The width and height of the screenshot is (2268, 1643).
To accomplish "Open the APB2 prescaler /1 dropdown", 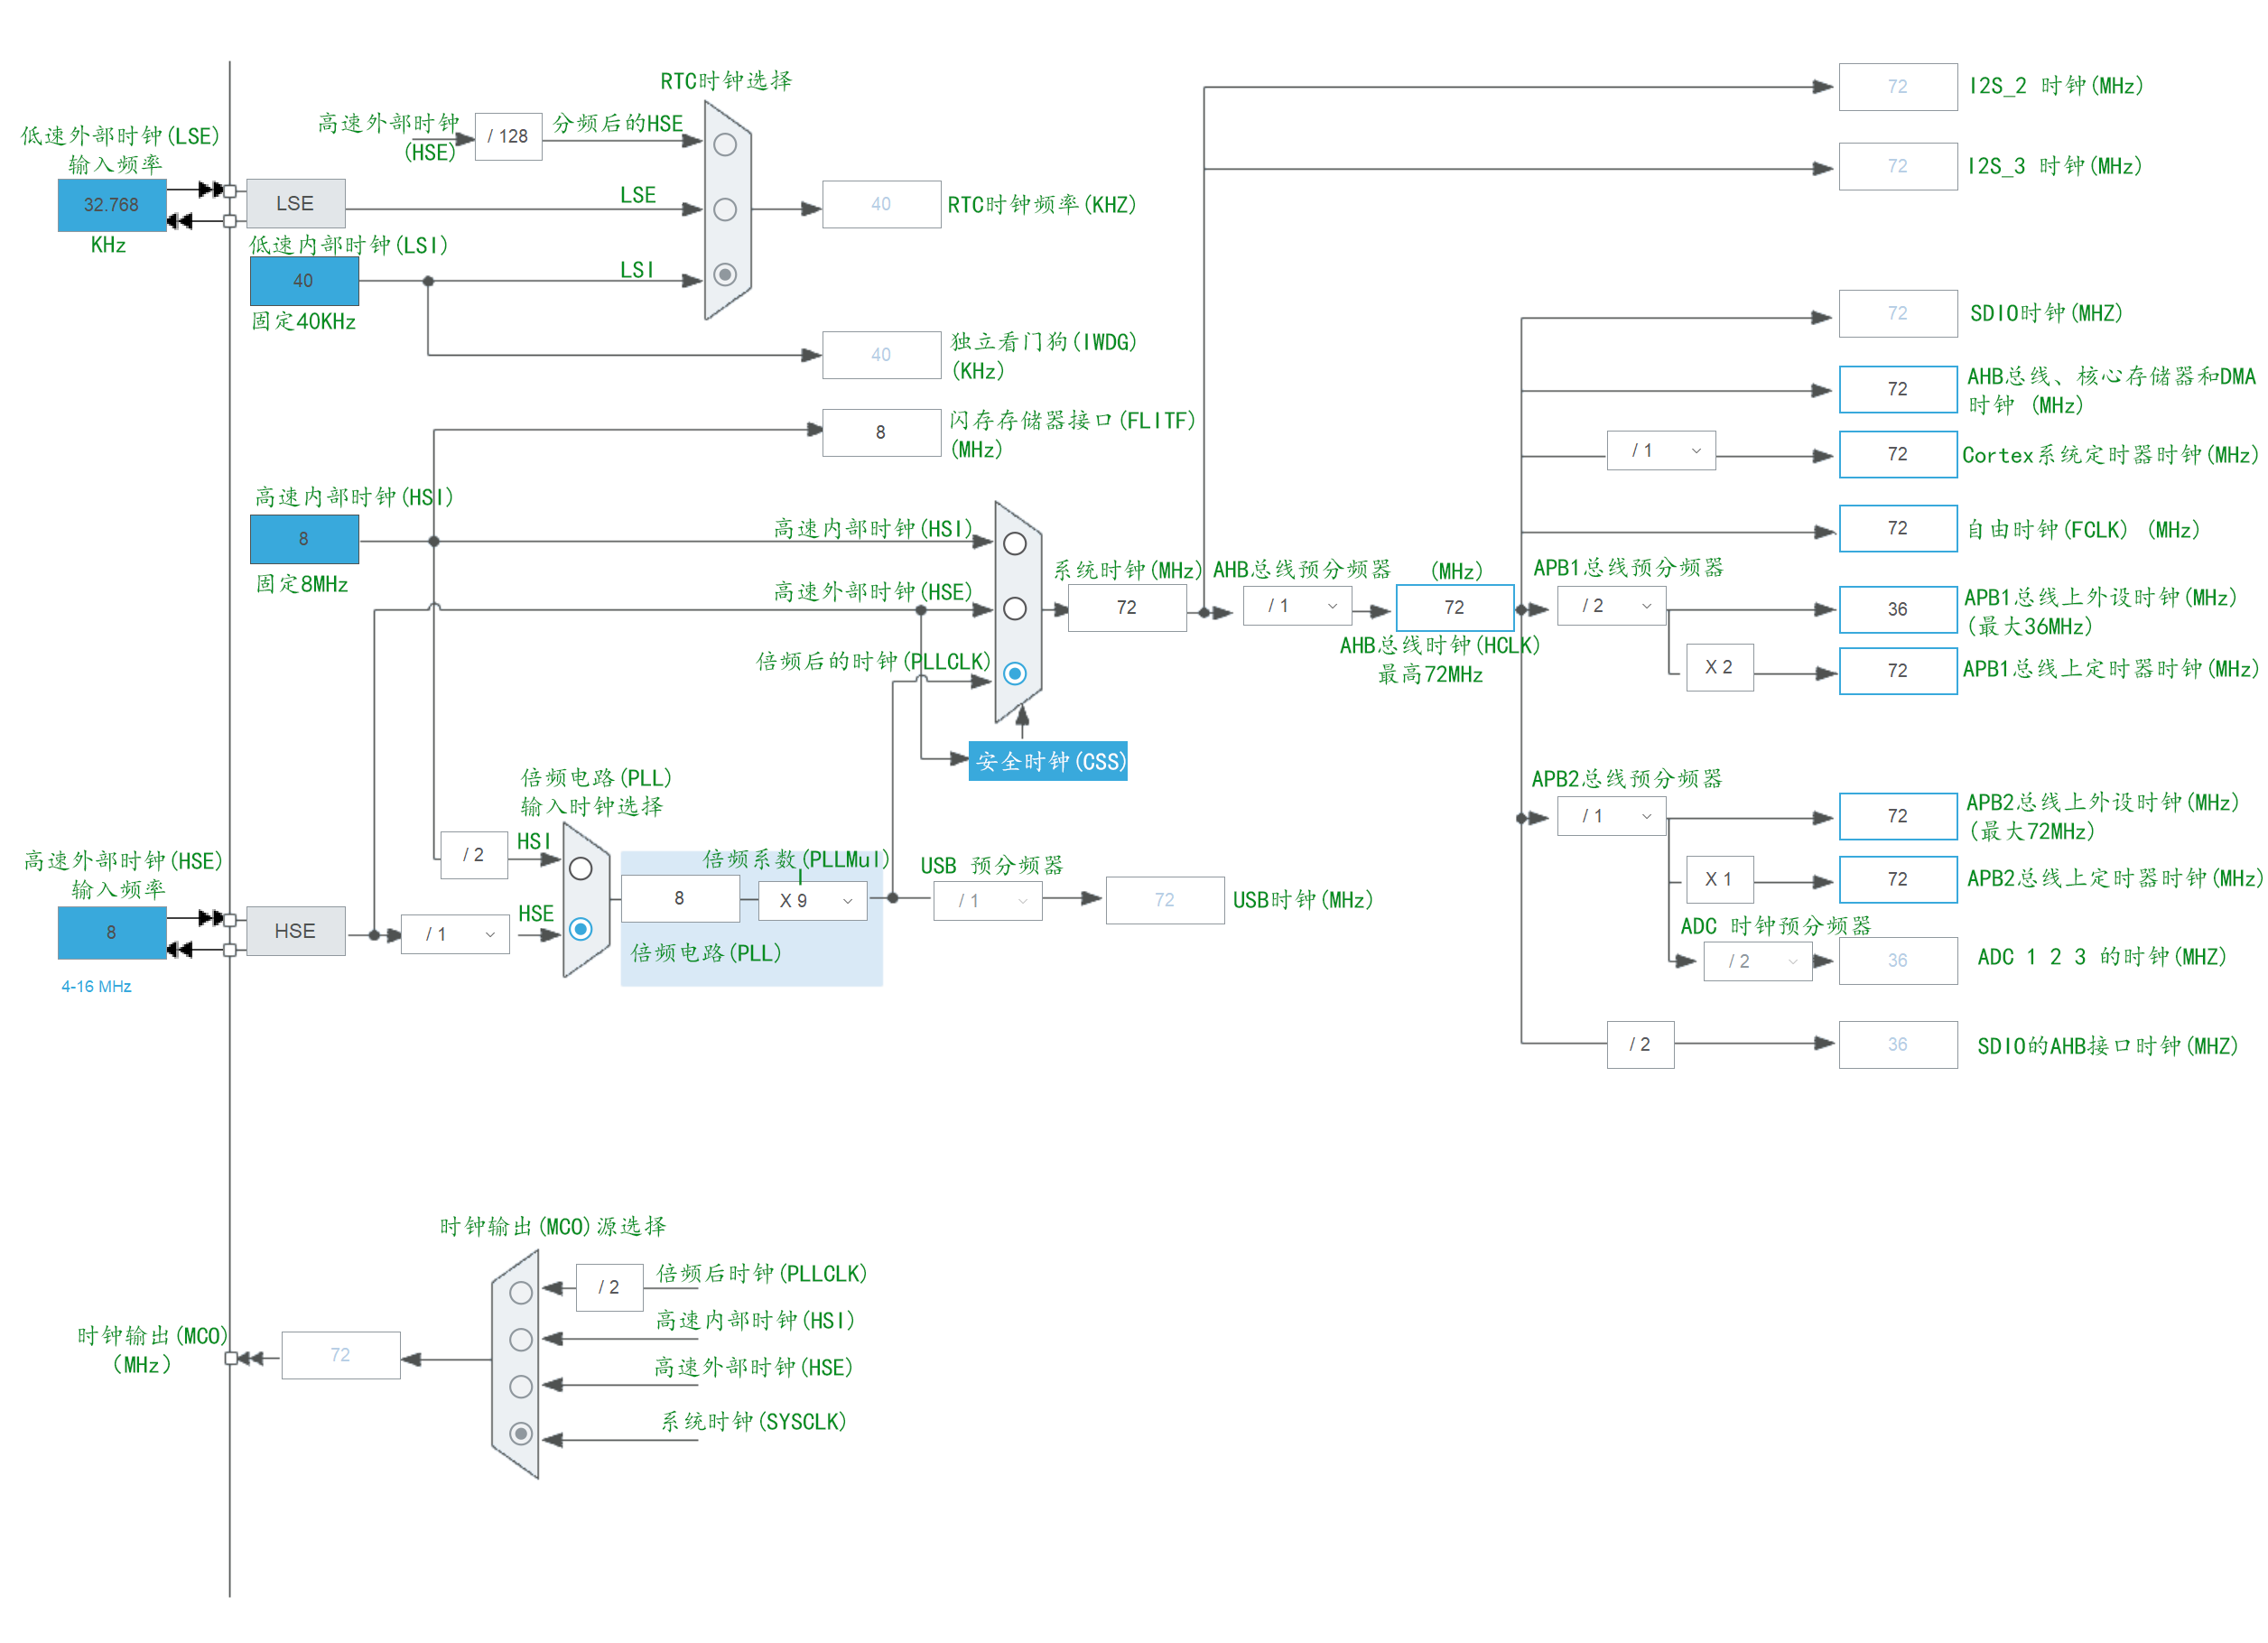I will coord(1612,817).
